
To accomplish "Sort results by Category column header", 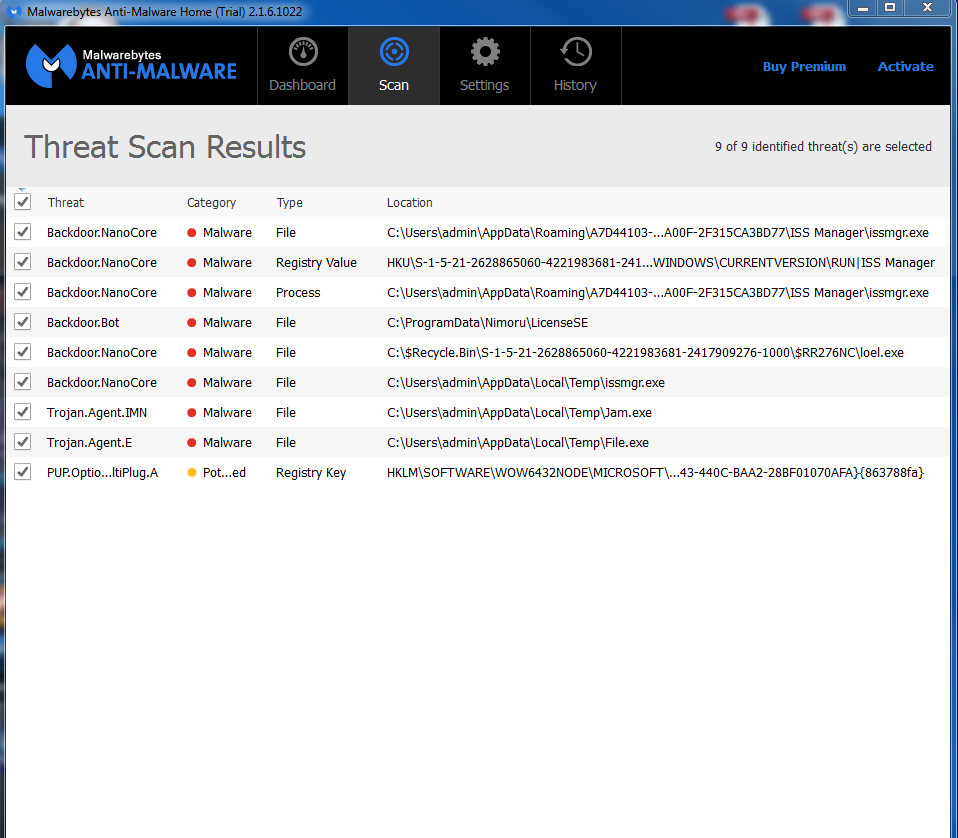I will (211, 203).
